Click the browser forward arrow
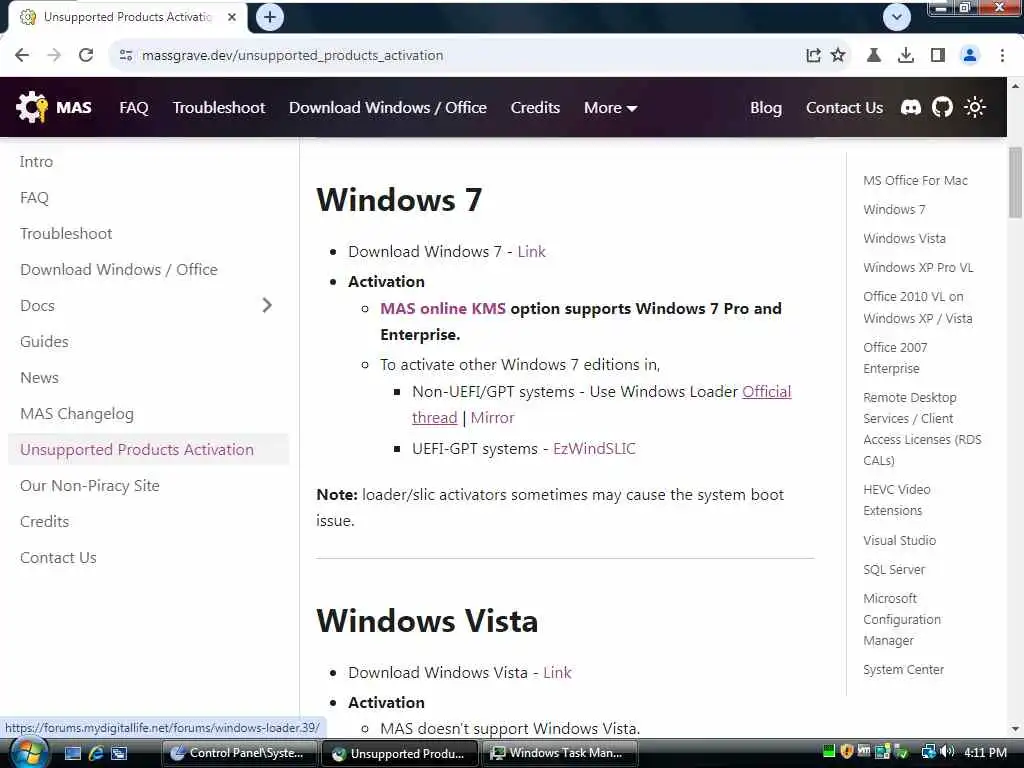The width and height of the screenshot is (1024, 768). coord(54,56)
